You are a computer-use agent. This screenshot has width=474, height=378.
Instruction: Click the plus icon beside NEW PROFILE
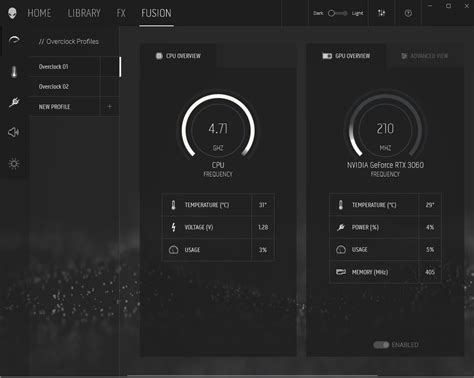click(109, 107)
